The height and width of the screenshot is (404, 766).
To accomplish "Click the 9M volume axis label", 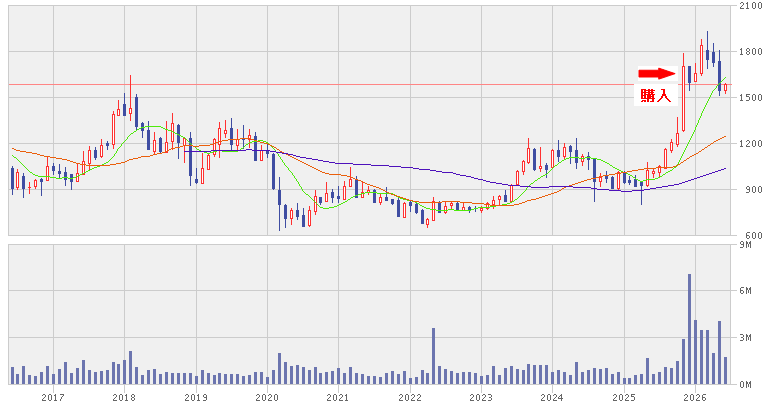I will point(745,244).
